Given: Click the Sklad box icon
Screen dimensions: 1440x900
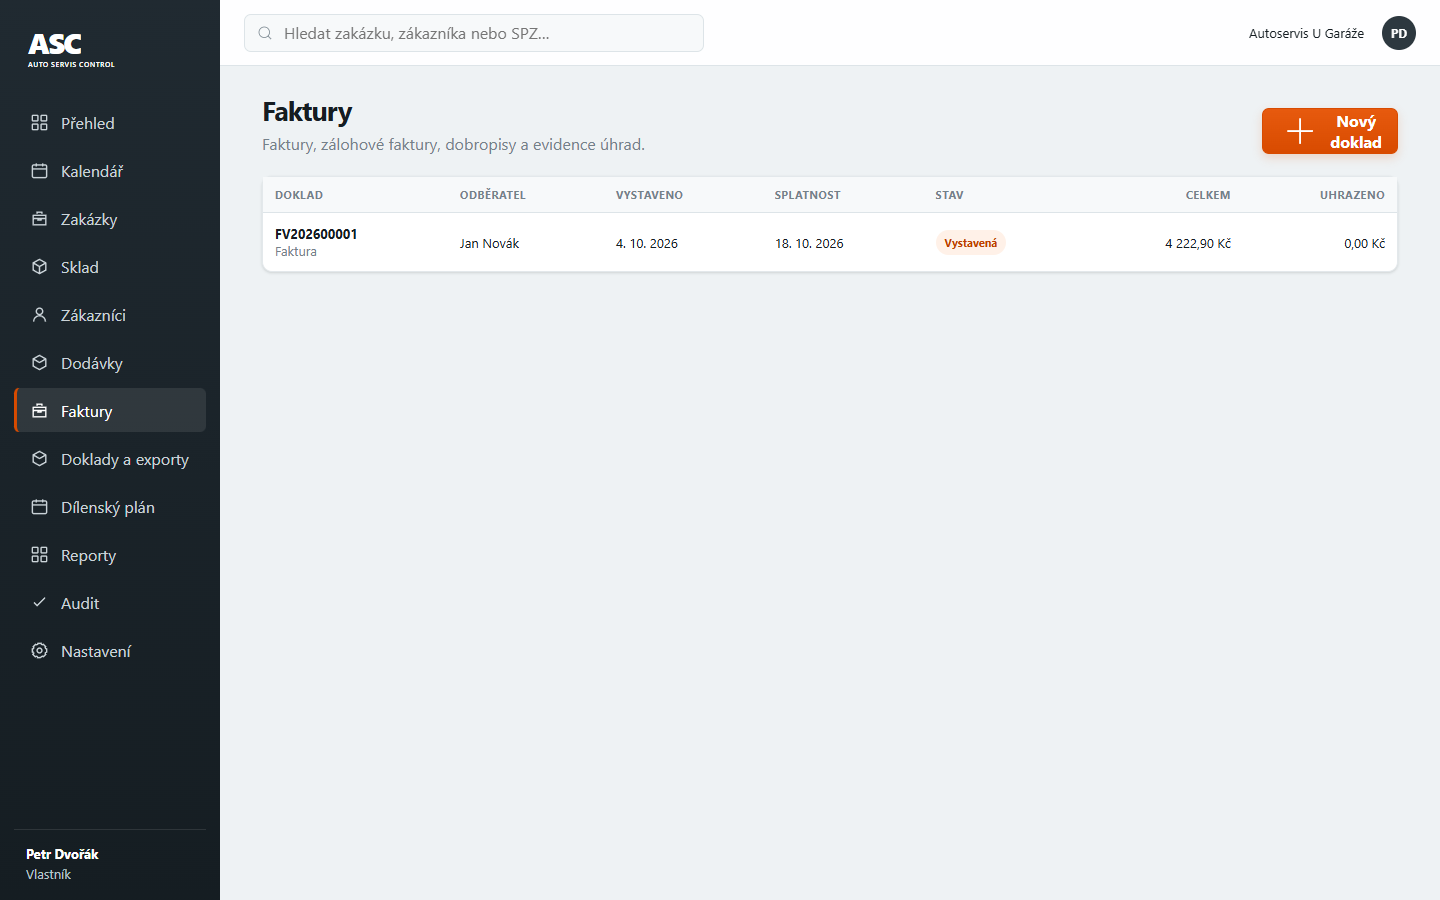Looking at the screenshot, I should [39, 267].
